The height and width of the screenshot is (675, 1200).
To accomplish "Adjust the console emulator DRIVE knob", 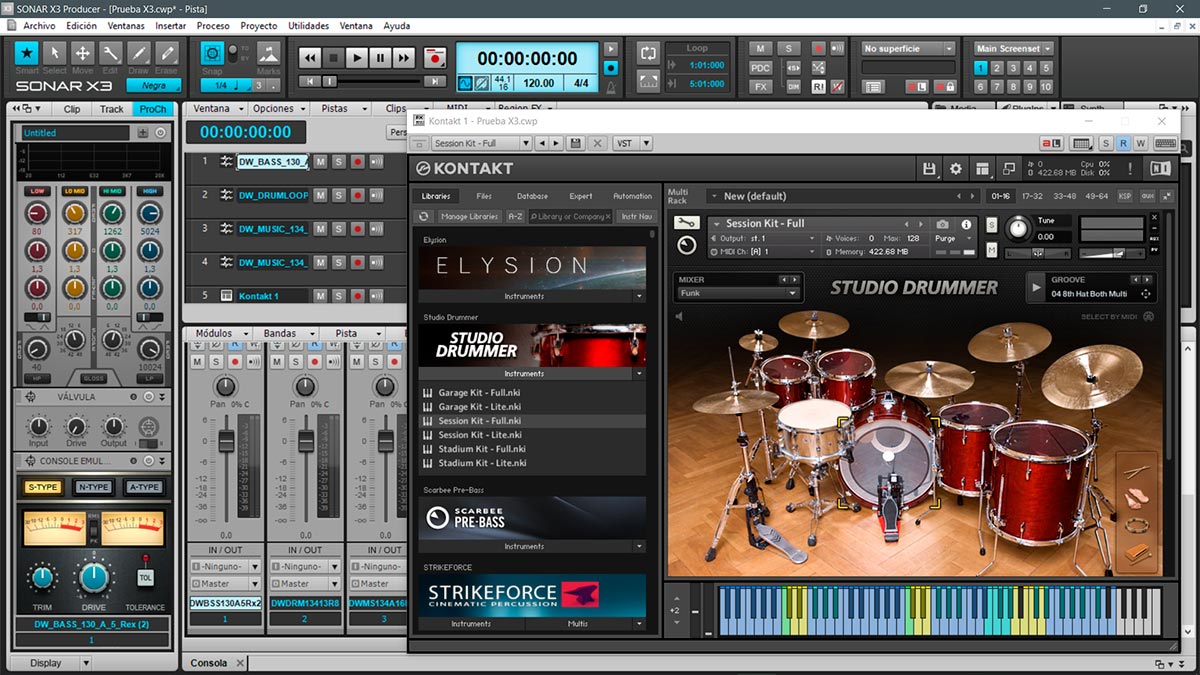I will (x=94, y=576).
